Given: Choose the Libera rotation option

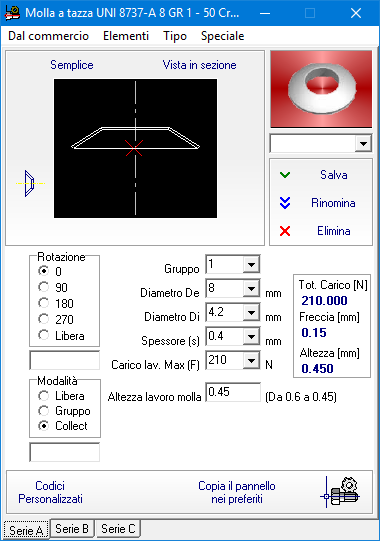Looking at the screenshot, I should [43, 335].
